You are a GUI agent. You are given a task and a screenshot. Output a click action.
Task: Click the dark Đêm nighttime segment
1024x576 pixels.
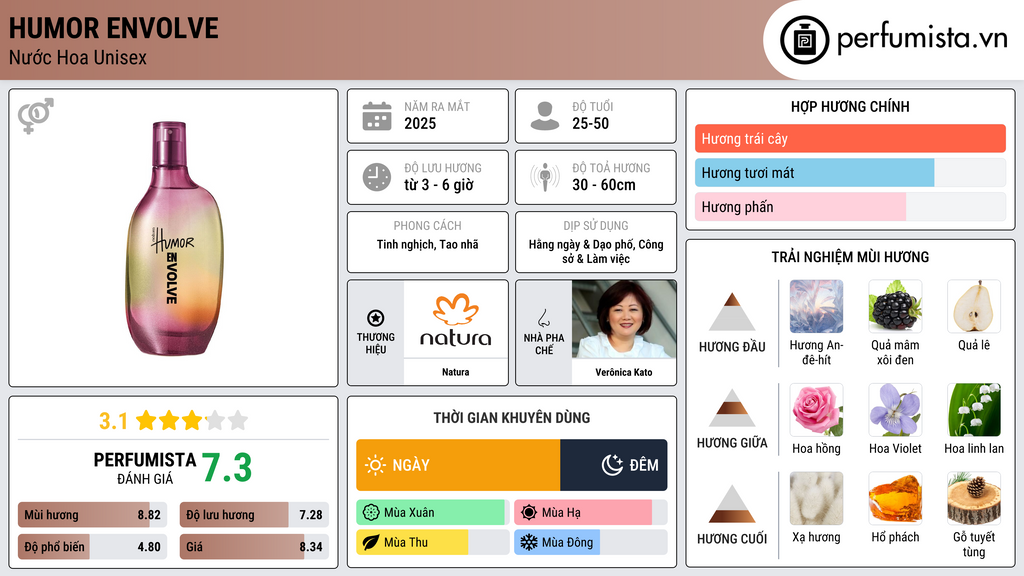click(x=613, y=465)
